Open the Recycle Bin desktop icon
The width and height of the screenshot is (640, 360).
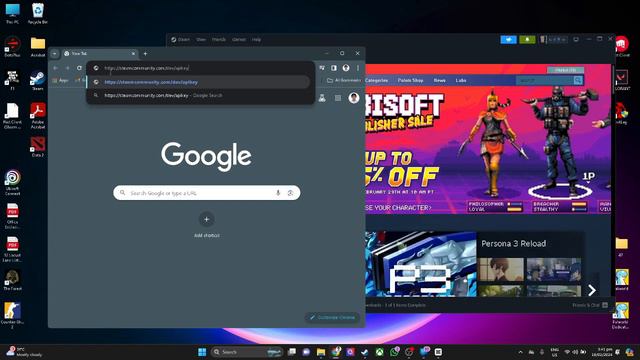[x=38, y=13]
